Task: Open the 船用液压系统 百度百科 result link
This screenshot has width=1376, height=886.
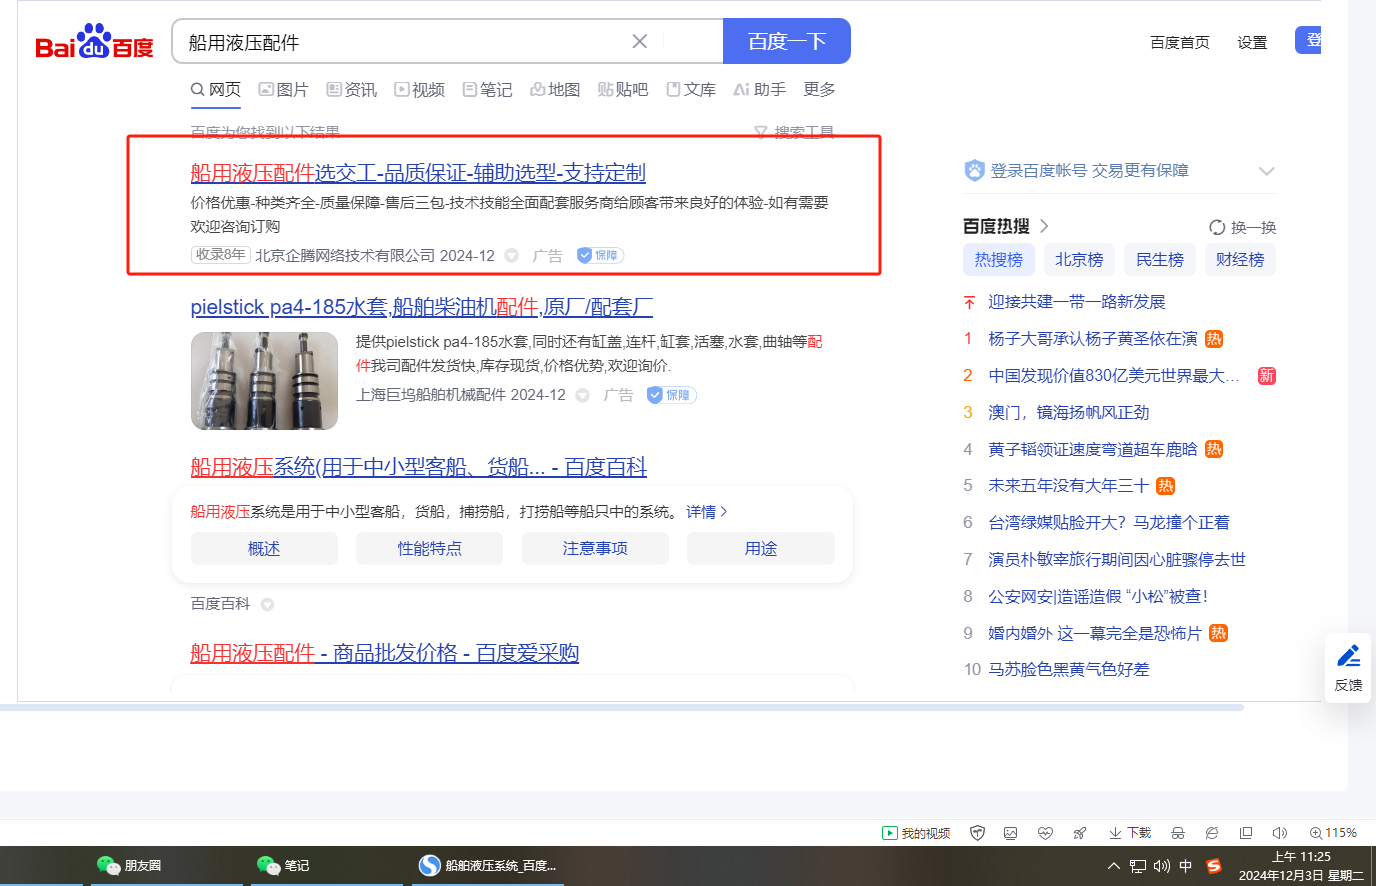Action: pyautogui.click(x=418, y=467)
